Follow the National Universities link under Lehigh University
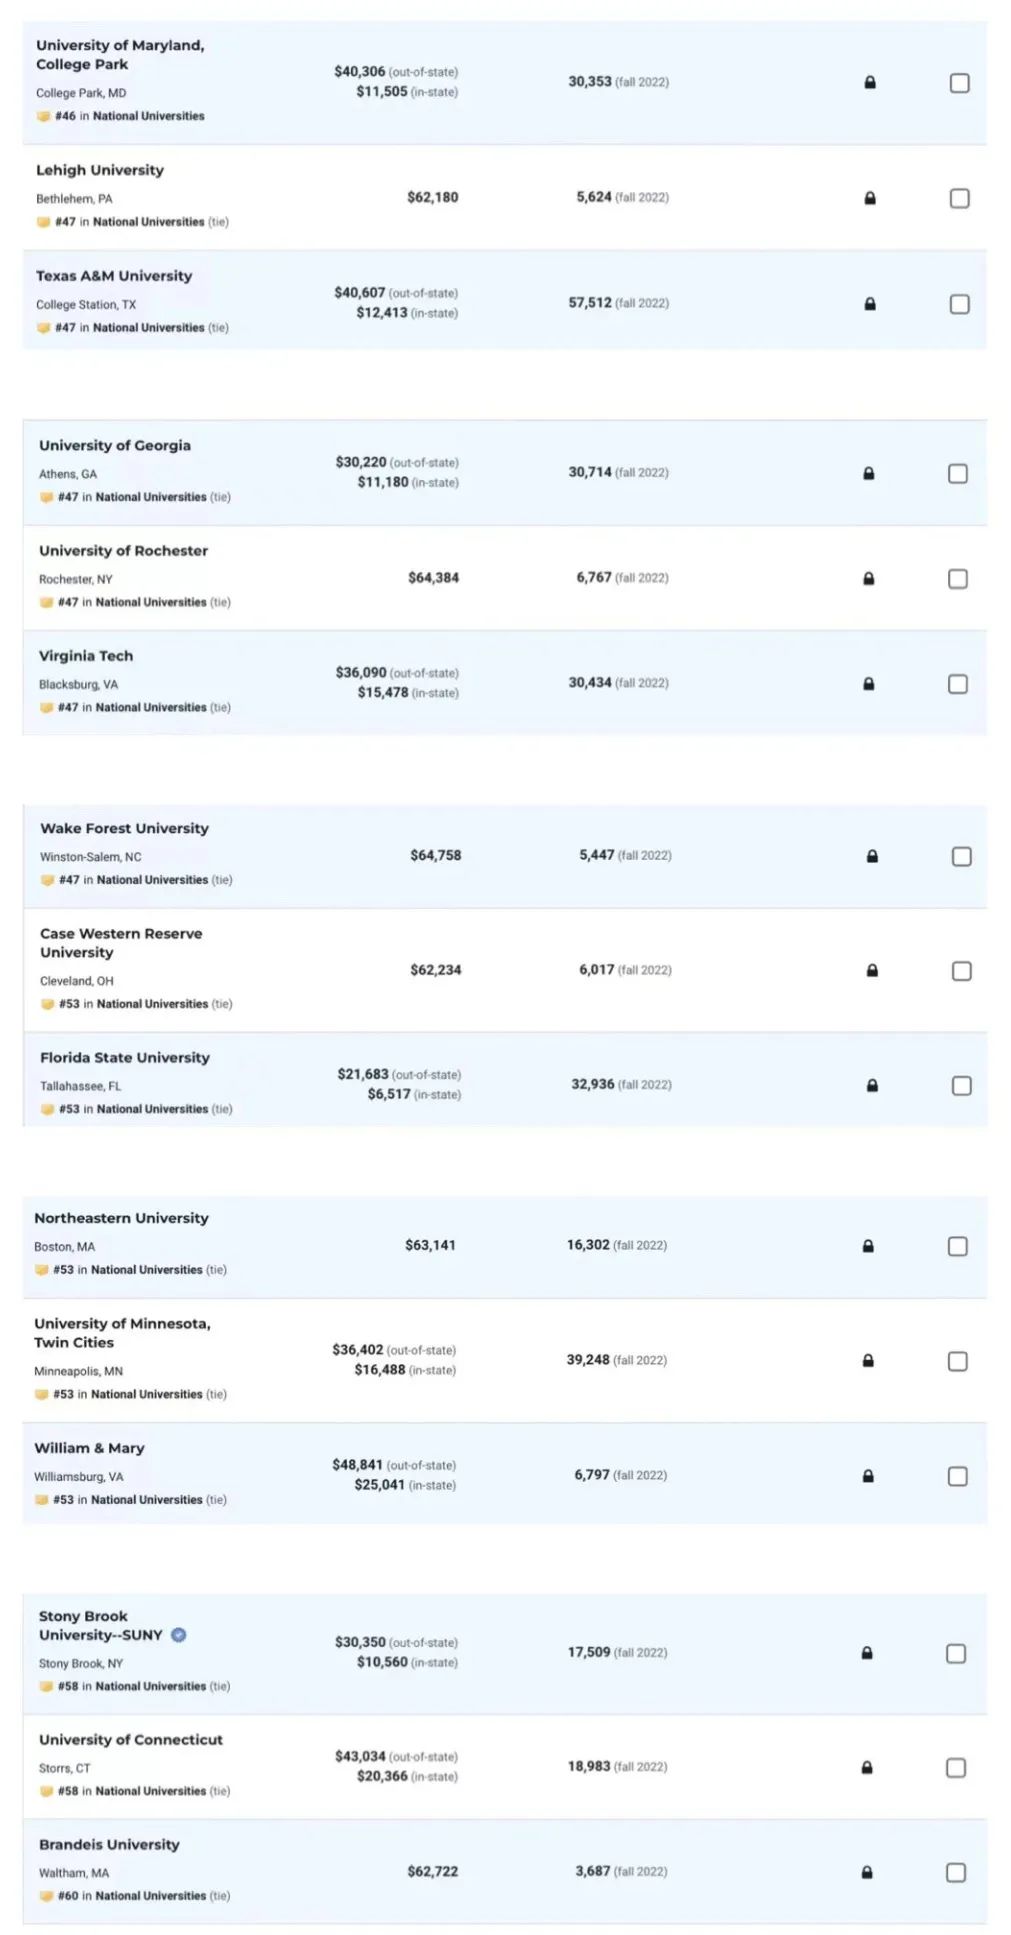The height and width of the screenshot is (1935, 1011). coord(148,222)
